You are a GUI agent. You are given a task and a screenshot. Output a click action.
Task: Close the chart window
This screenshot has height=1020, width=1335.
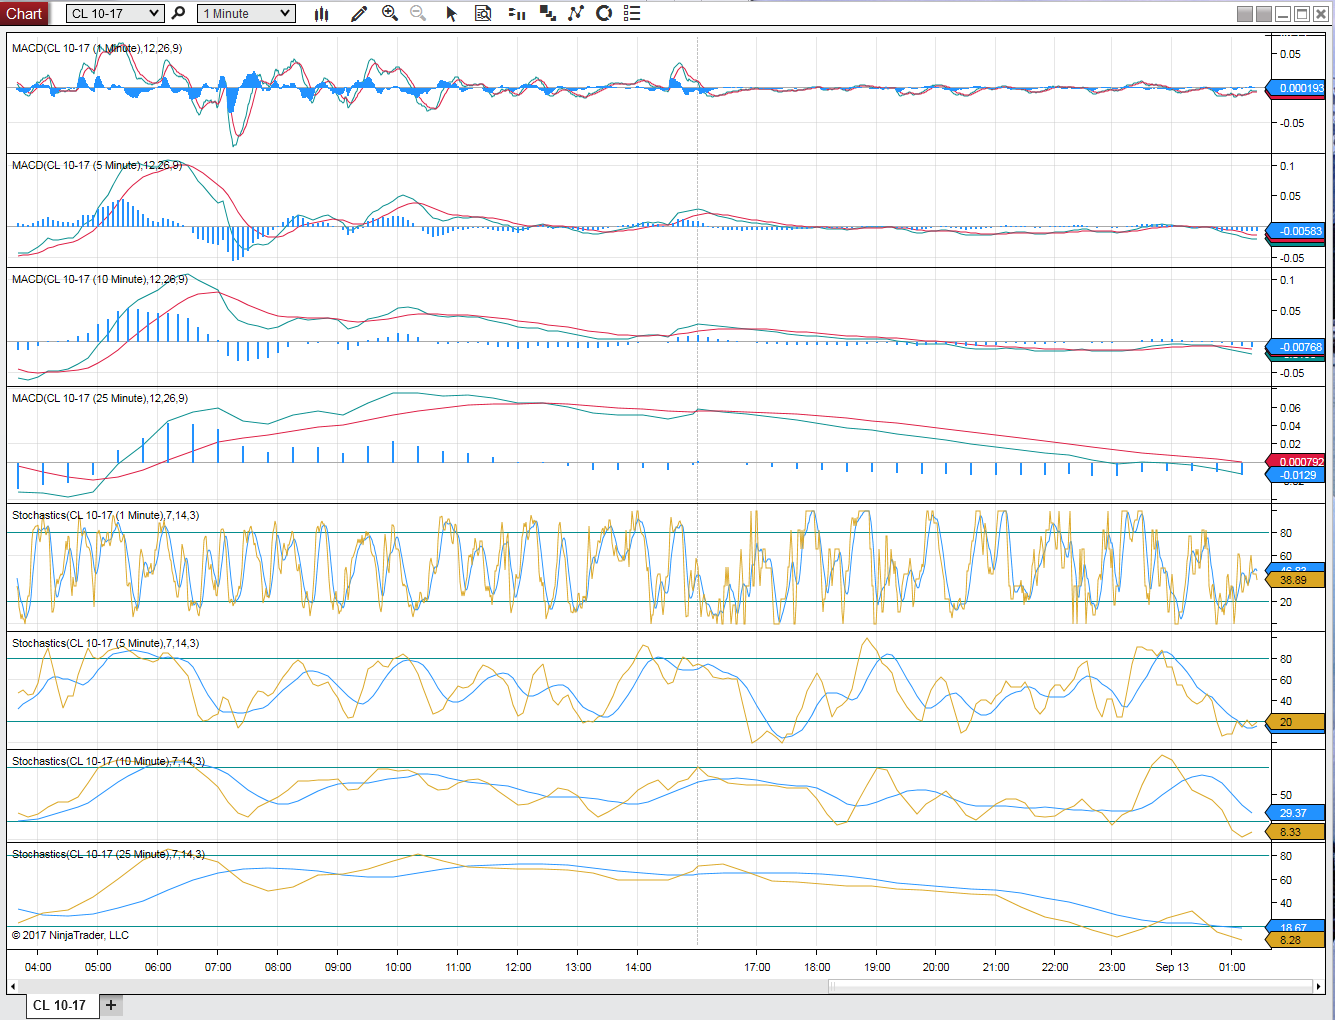pyautogui.click(x=1320, y=14)
